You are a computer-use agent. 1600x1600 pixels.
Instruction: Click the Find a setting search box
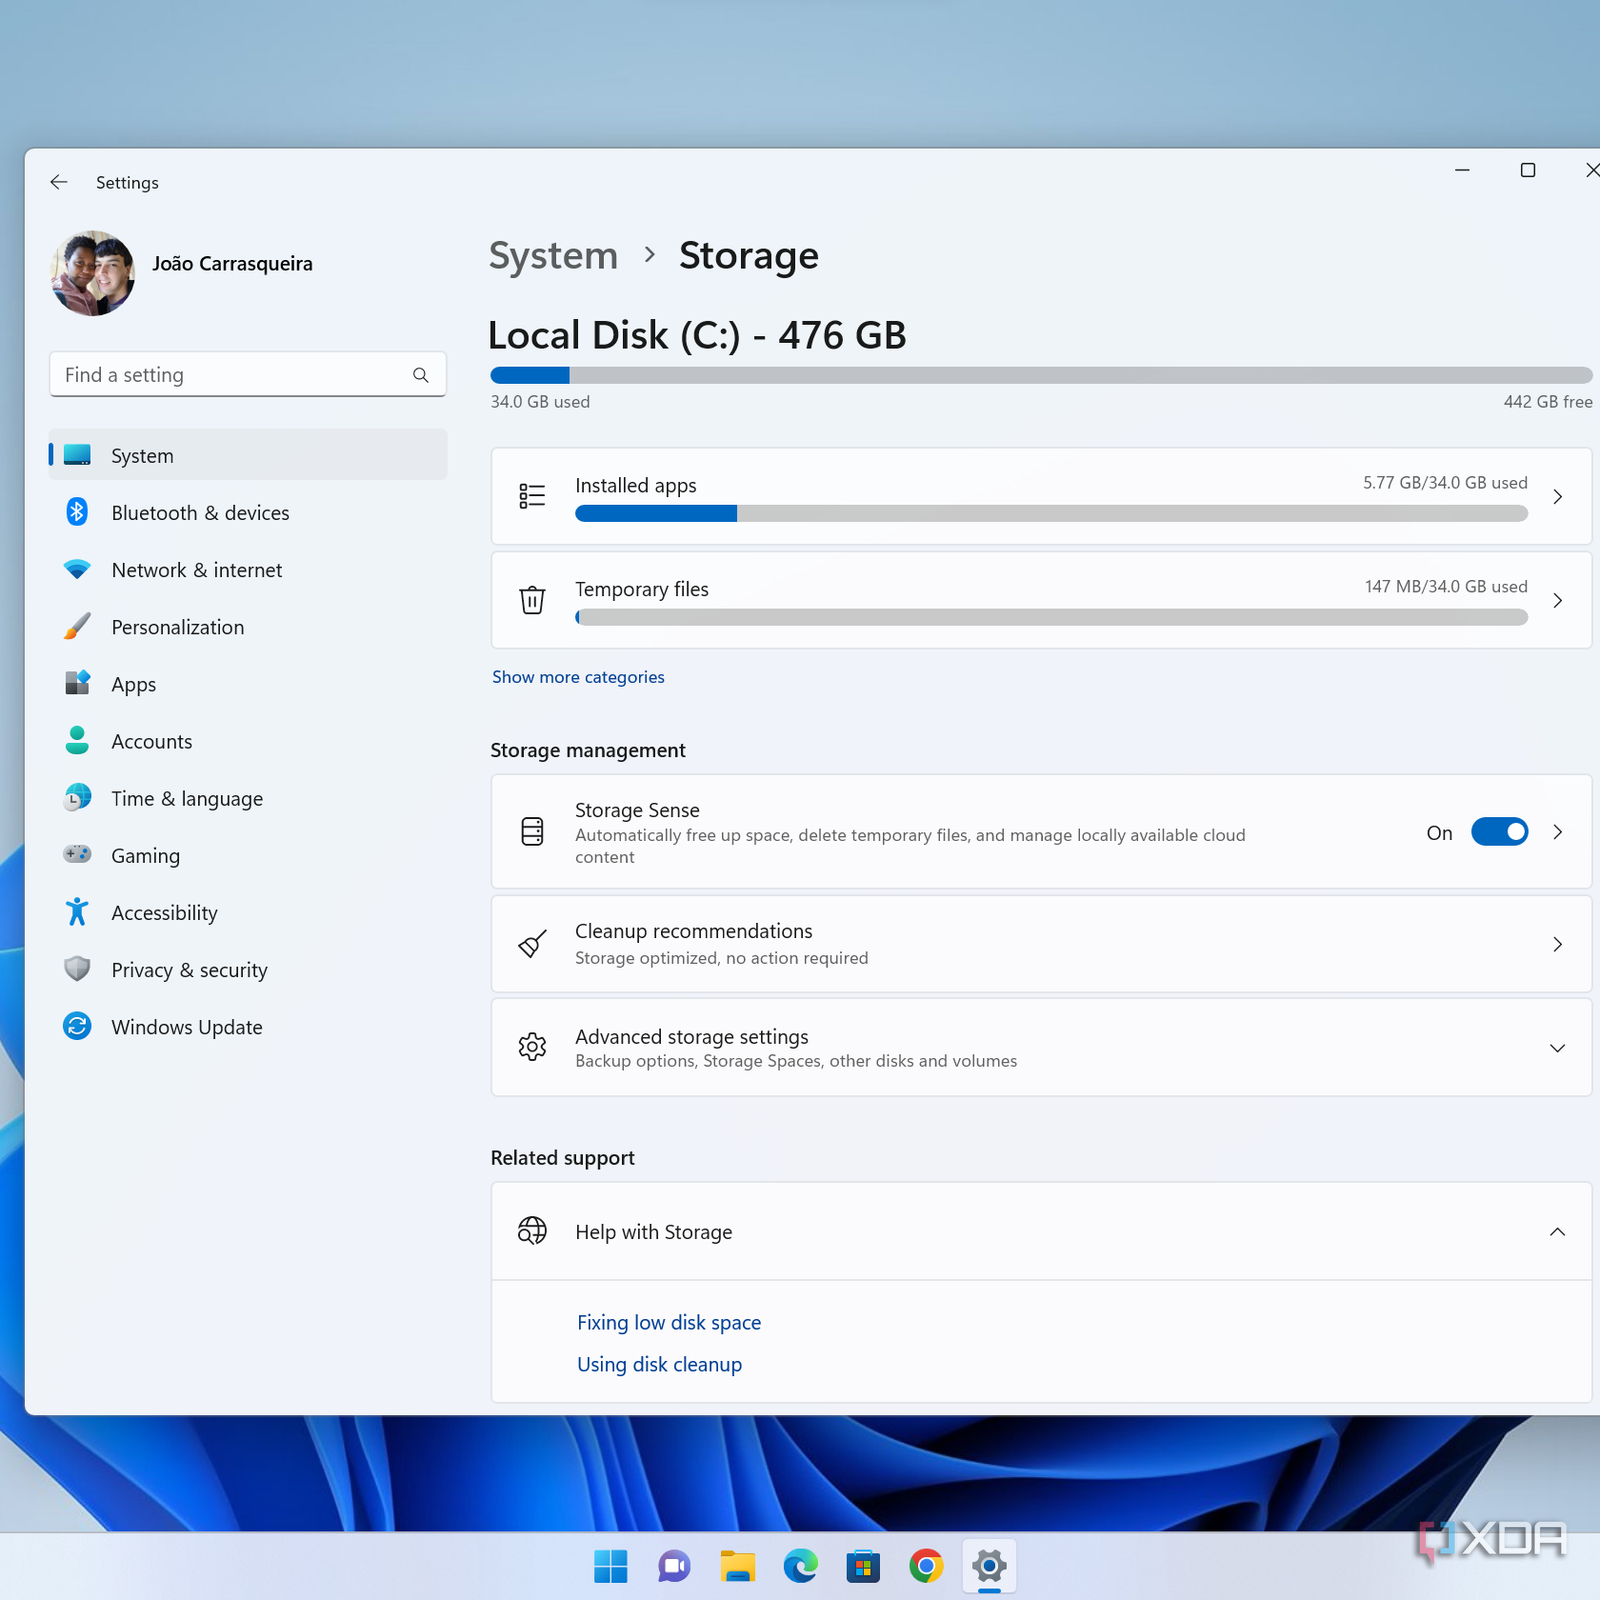click(230, 375)
